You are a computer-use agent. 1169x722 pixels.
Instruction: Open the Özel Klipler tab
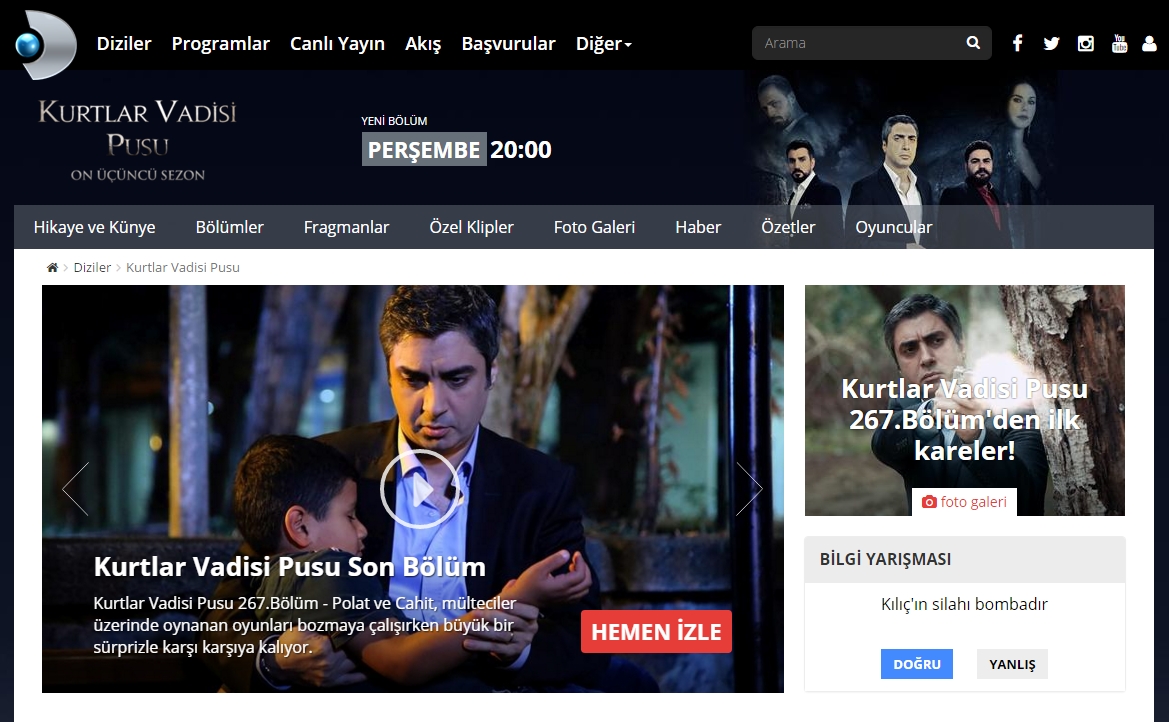[x=471, y=227]
